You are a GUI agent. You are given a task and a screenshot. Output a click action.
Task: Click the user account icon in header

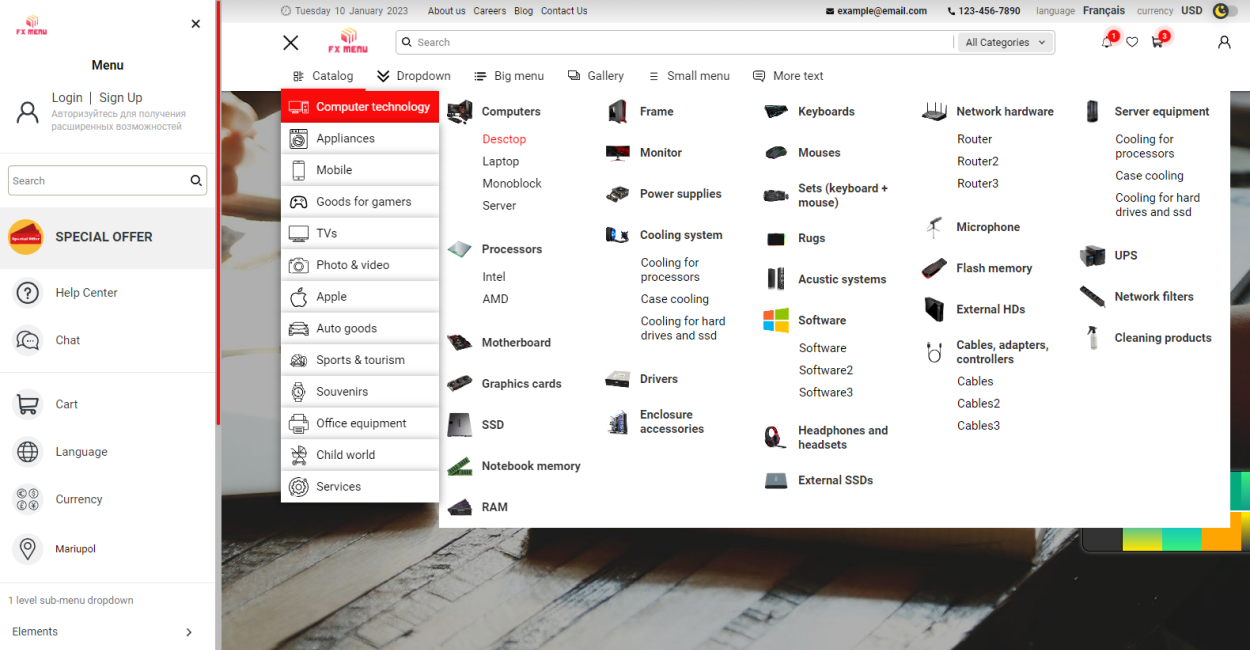[x=1224, y=42]
